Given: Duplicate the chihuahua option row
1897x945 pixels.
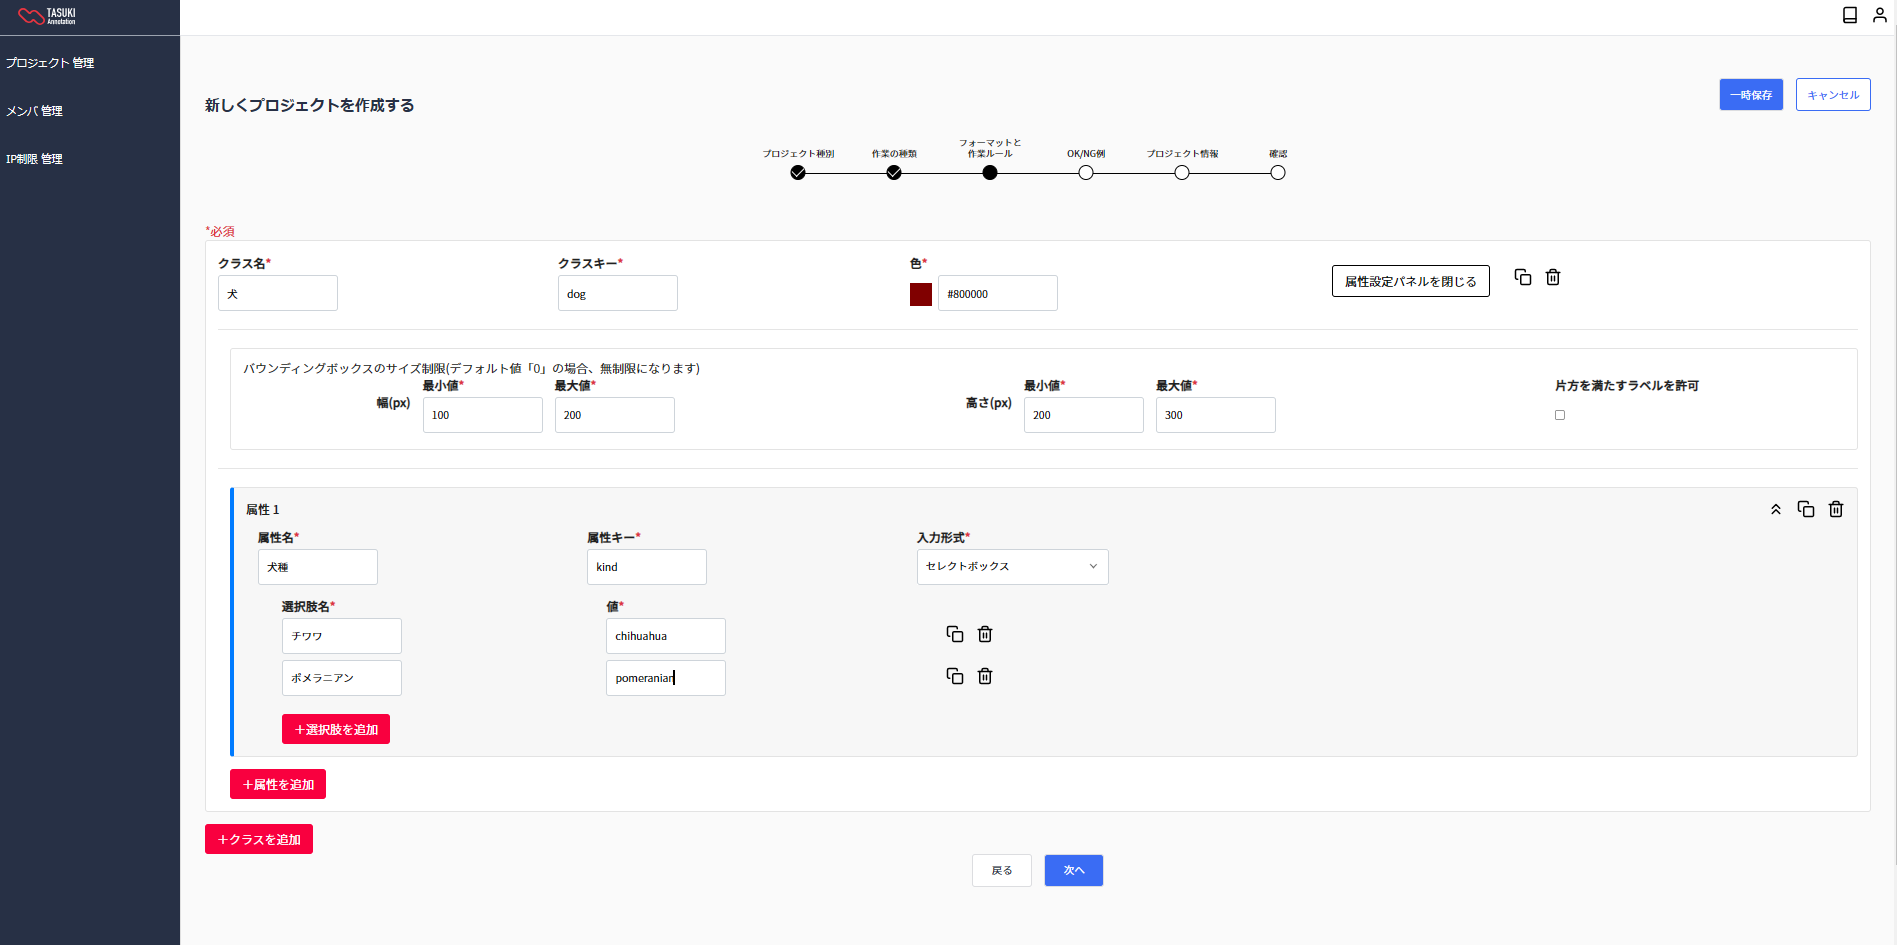Looking at the screenshot, I should [x=955, y=634].
